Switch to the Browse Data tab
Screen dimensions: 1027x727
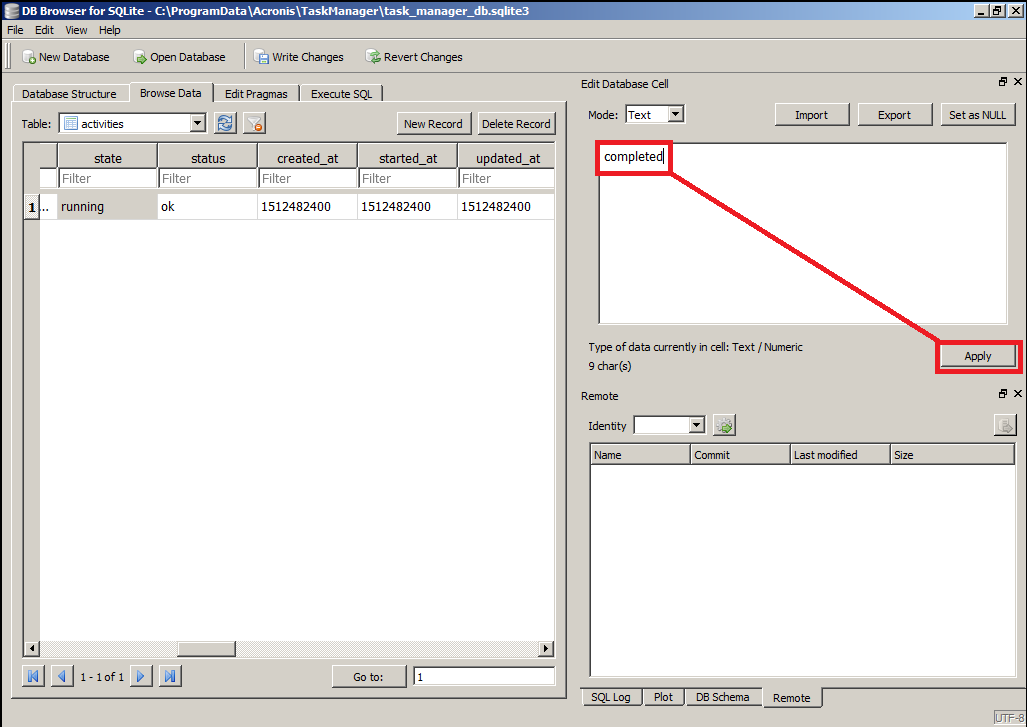171,93
